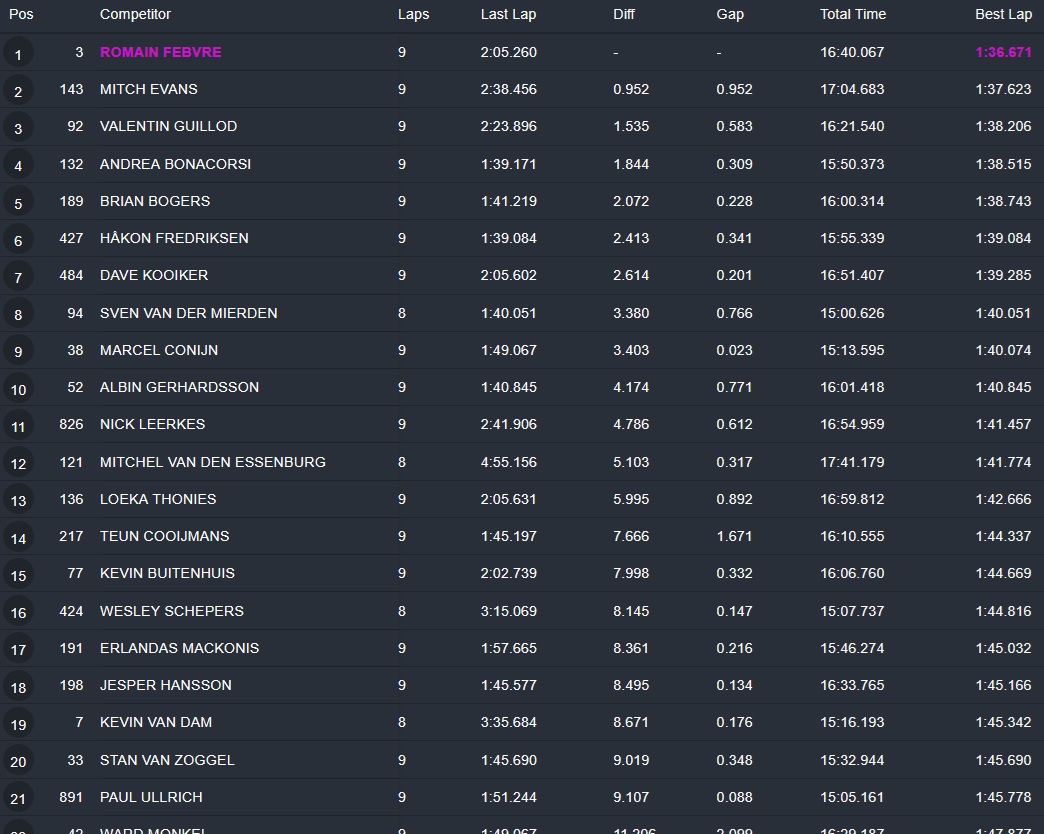Screen dimensions: 1044x834
Task: Select the position 12 circle badge
Action: click(x=18, y=463)
